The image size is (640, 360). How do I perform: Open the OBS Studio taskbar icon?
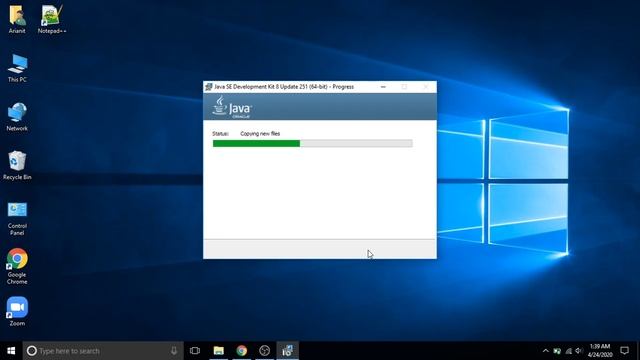coord(264,351)
